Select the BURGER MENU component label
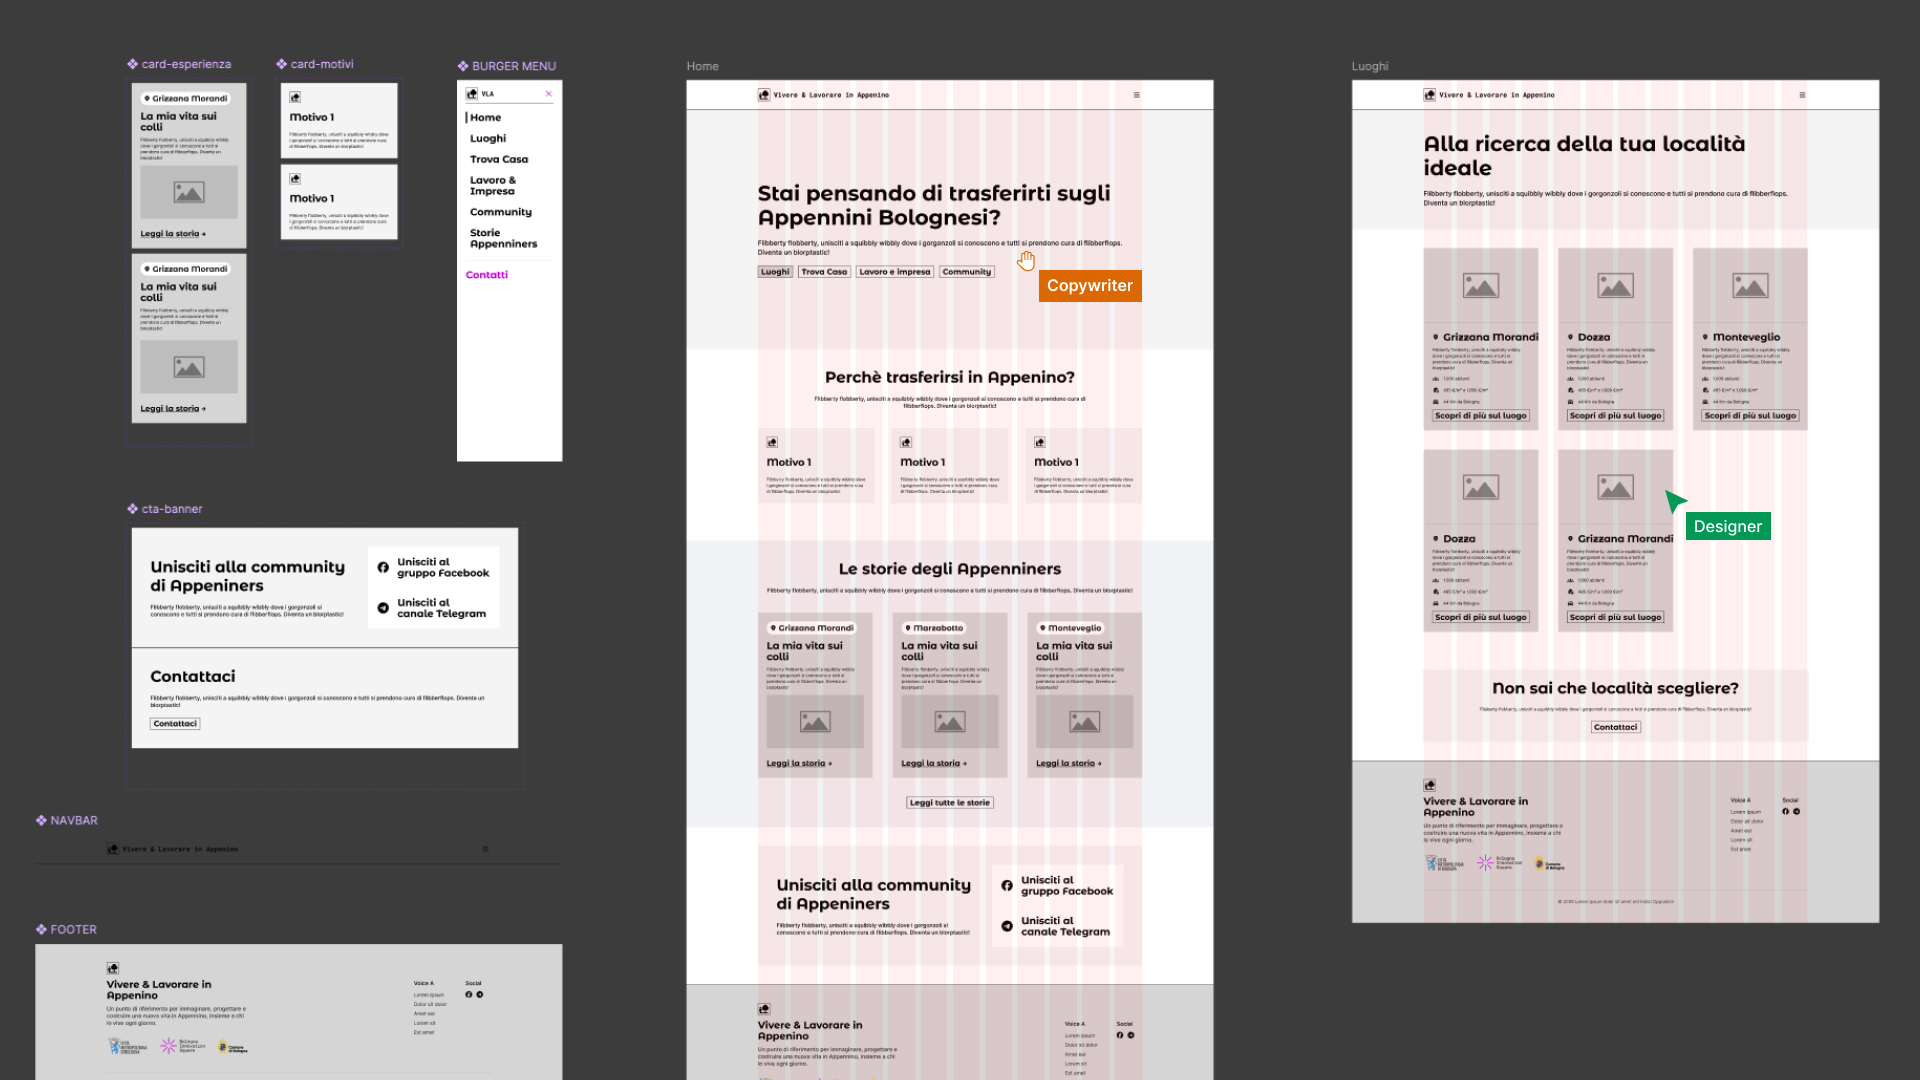Image resolution: width=1920 pixels, height=1080 pixels. [x=507, y=66]
